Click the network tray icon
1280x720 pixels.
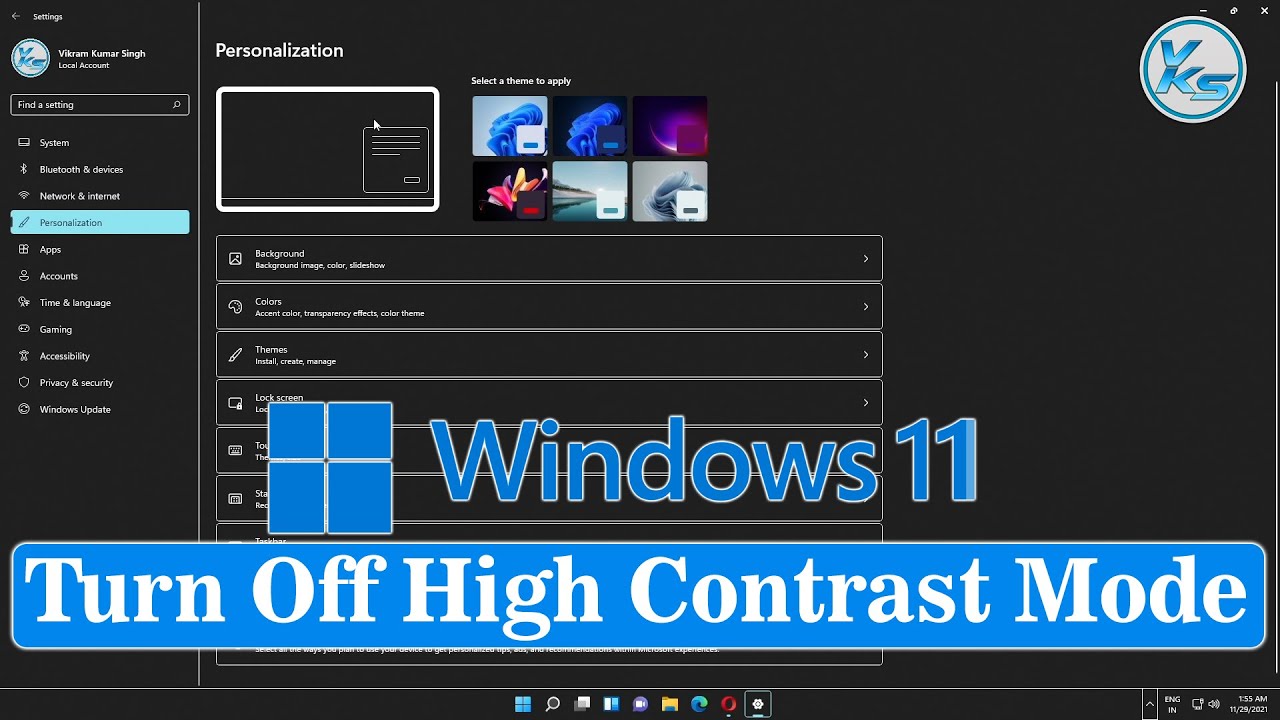1198,704
